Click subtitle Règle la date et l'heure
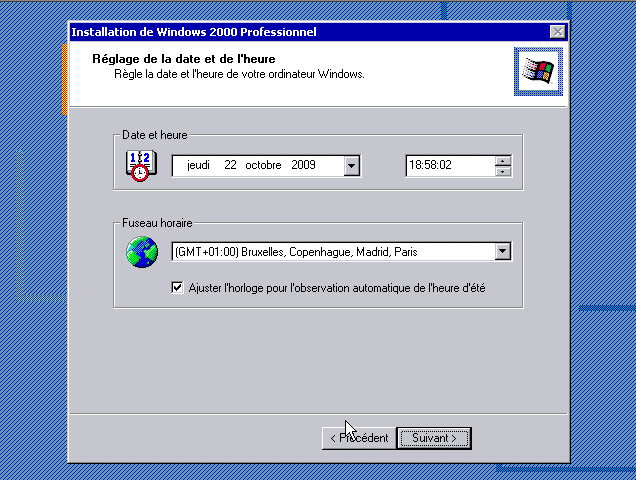Viewport: 636px width, 480px height. pos(239,74)
